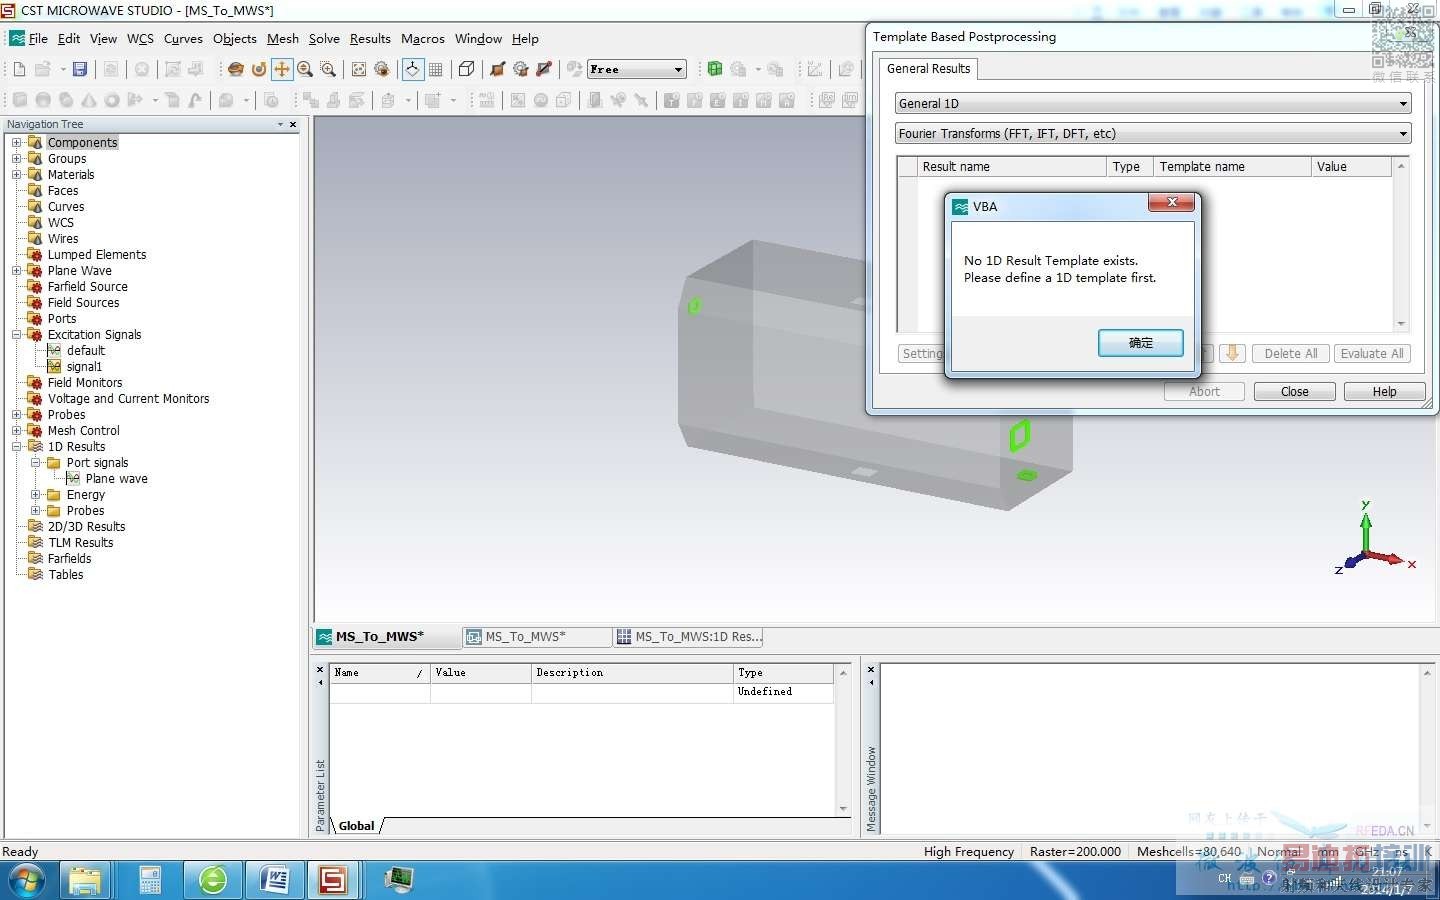Screen dimensions: 1440x900
Task: Collapse the 1D Results node
Action: [16, 447]
